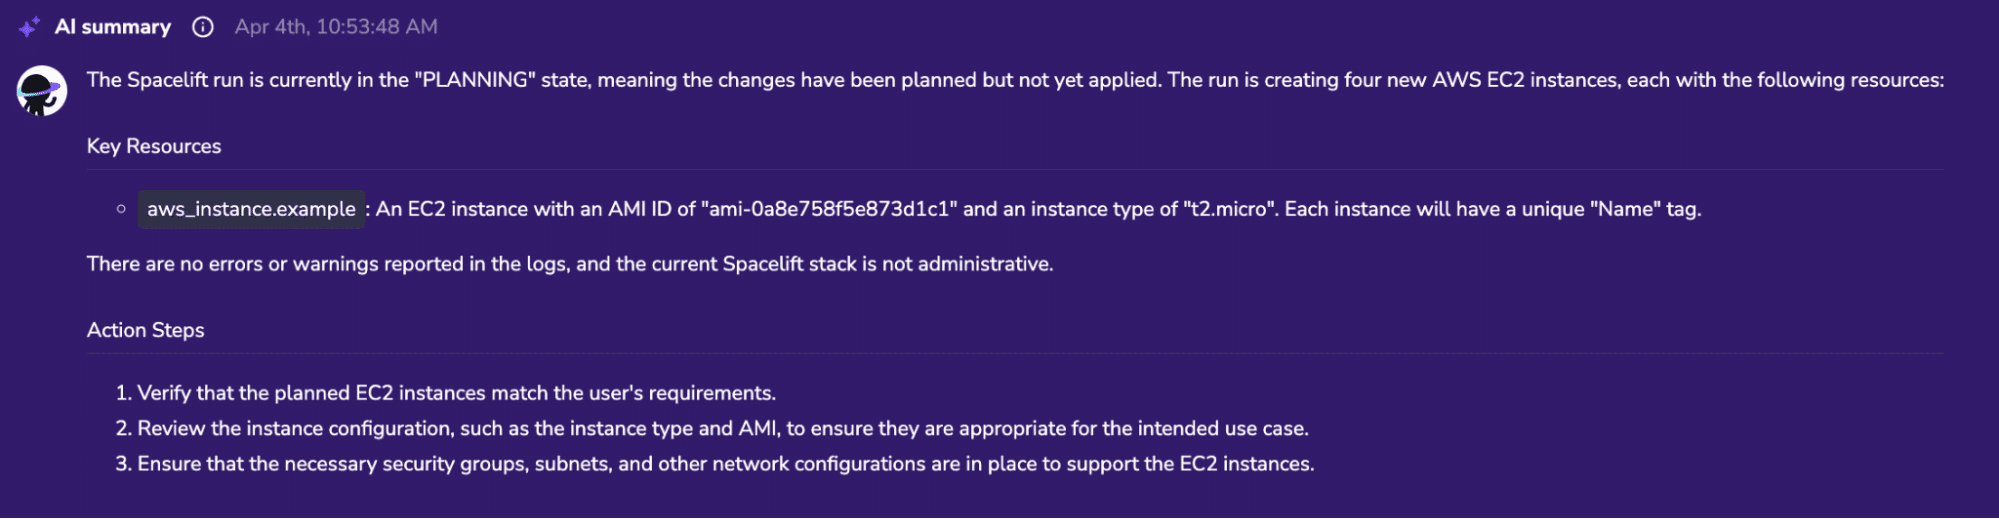Click the AI summary title
This screenshot has height=519, width=1999.
[113, 27]
